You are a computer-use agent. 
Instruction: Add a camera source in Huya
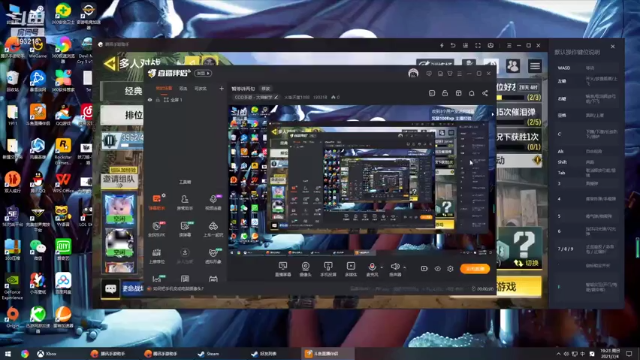click(x=305, y=269)
